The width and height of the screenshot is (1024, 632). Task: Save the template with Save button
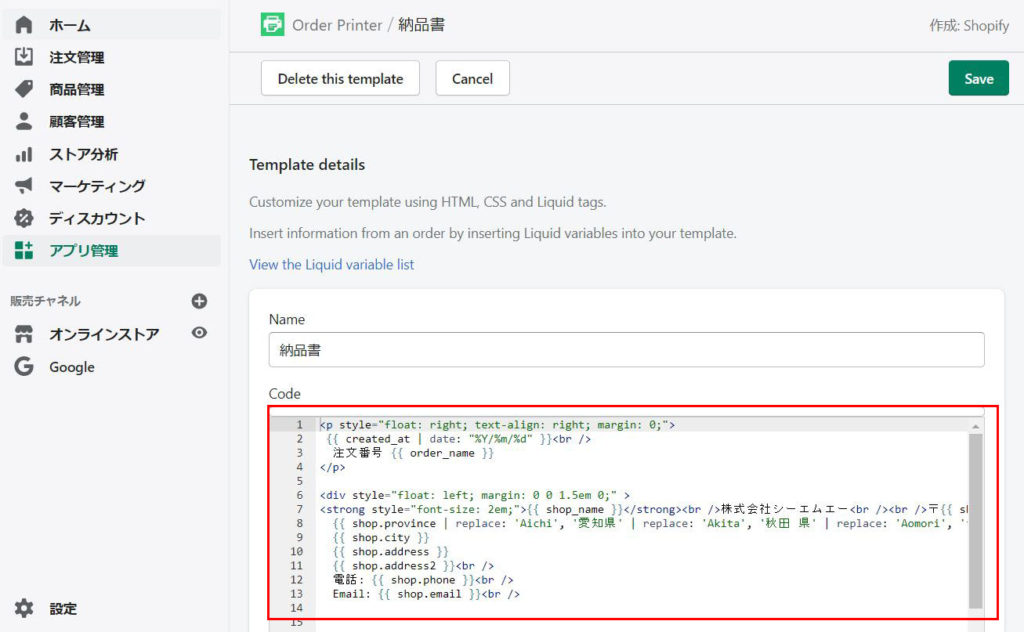[978, 78]
